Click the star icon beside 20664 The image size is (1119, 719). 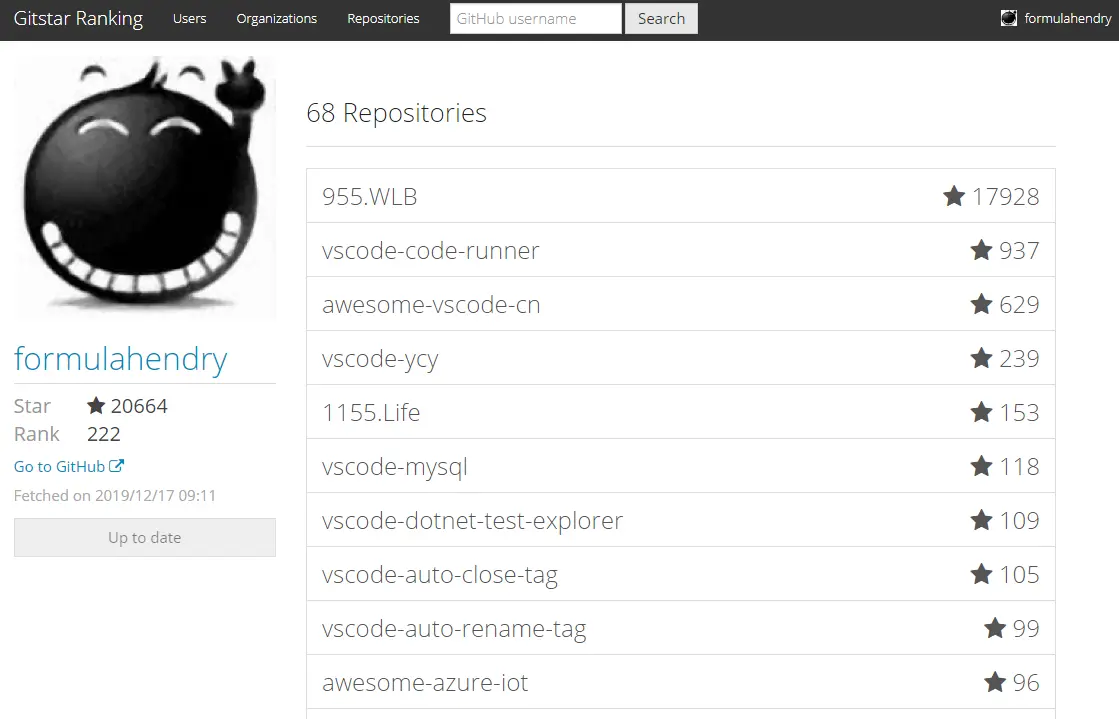(96, 406)
